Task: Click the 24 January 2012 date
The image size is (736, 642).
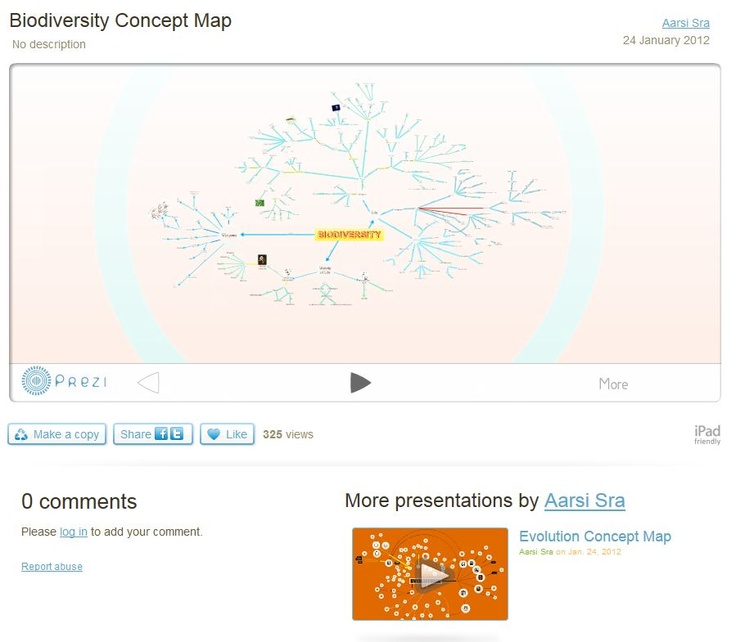Action: 666,40
